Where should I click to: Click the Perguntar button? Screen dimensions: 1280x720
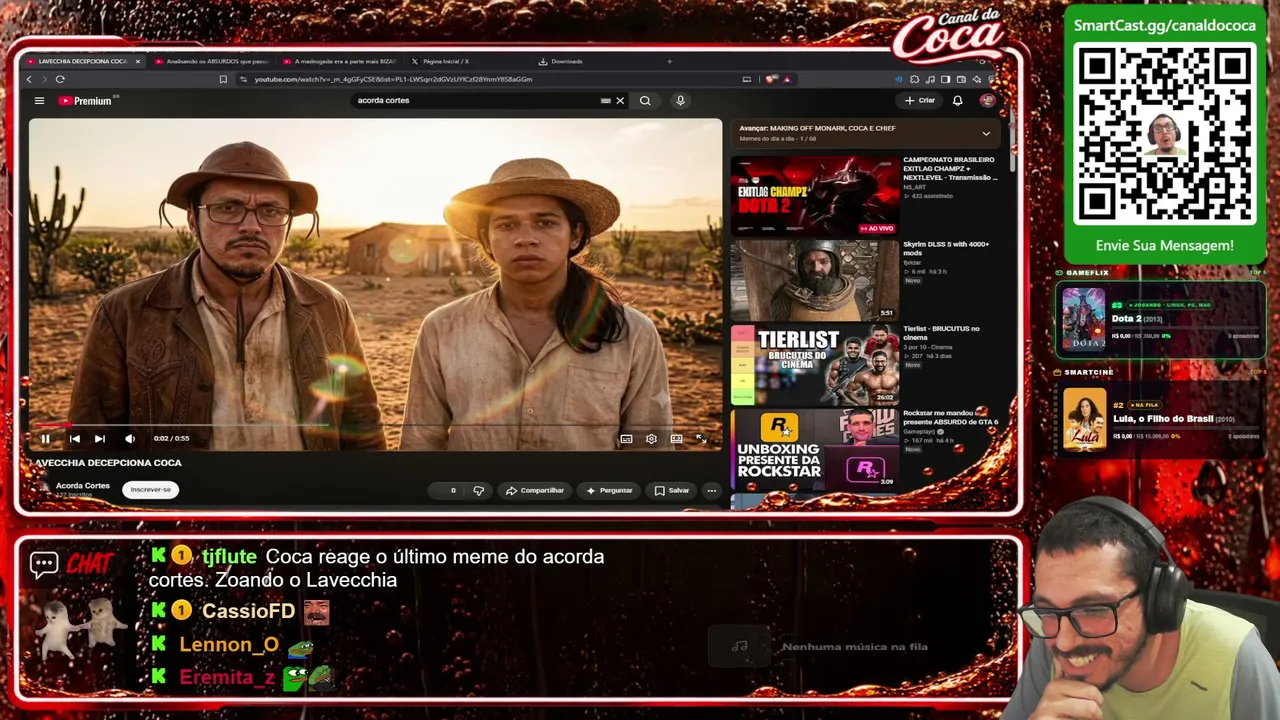click(x=610, y=490)
